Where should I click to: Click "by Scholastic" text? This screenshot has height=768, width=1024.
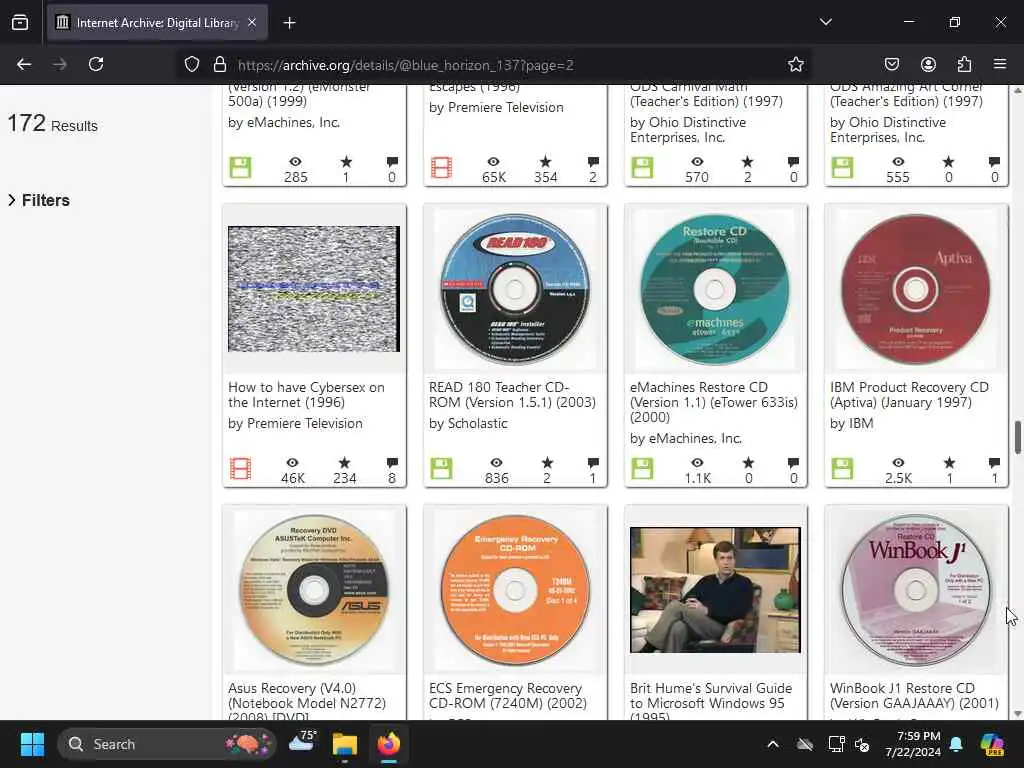[x=468, y=423]
